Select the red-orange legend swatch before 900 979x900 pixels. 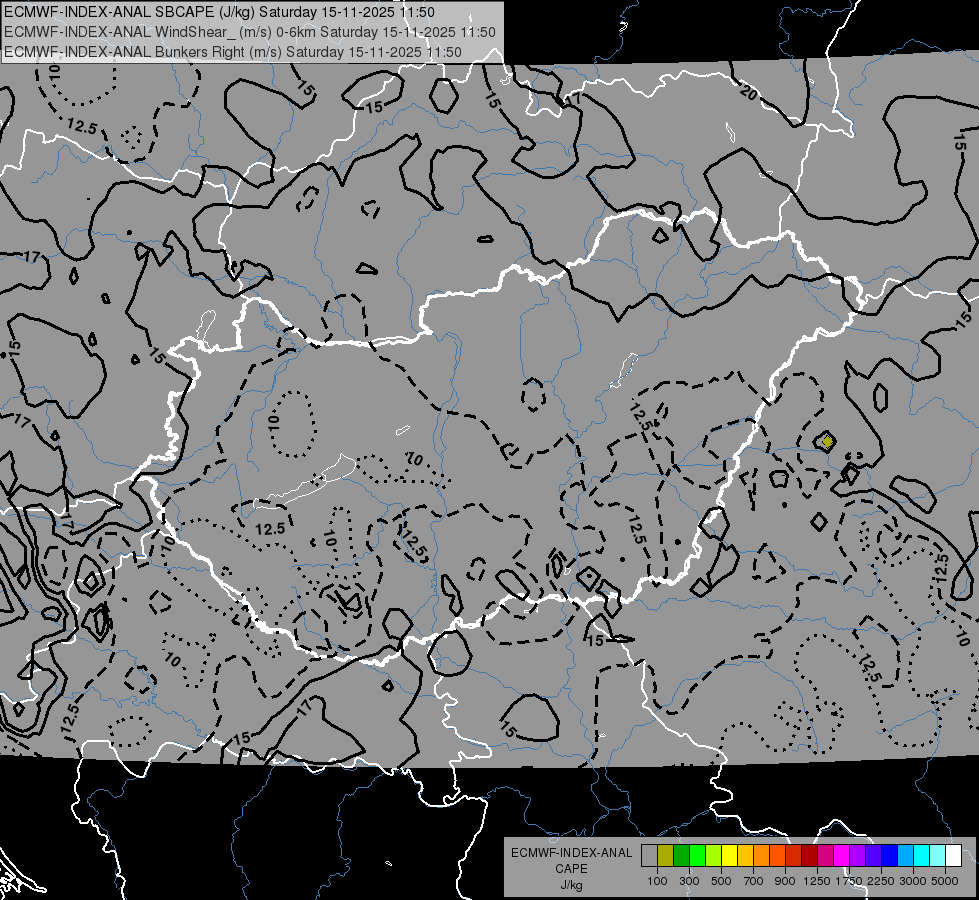point(777,855)
